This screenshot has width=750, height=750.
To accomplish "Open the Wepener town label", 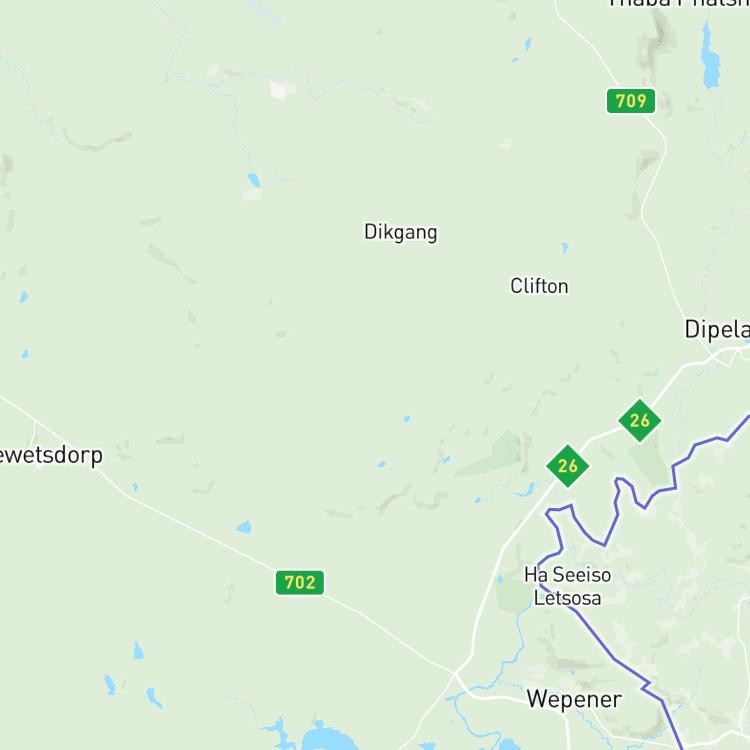I will click(x=574, y=699).
